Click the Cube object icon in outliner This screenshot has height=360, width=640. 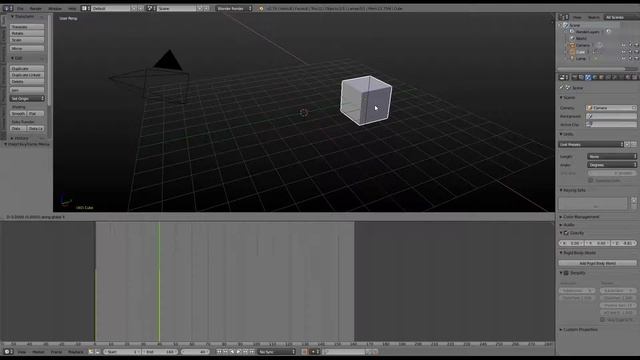tap(572, 52)
